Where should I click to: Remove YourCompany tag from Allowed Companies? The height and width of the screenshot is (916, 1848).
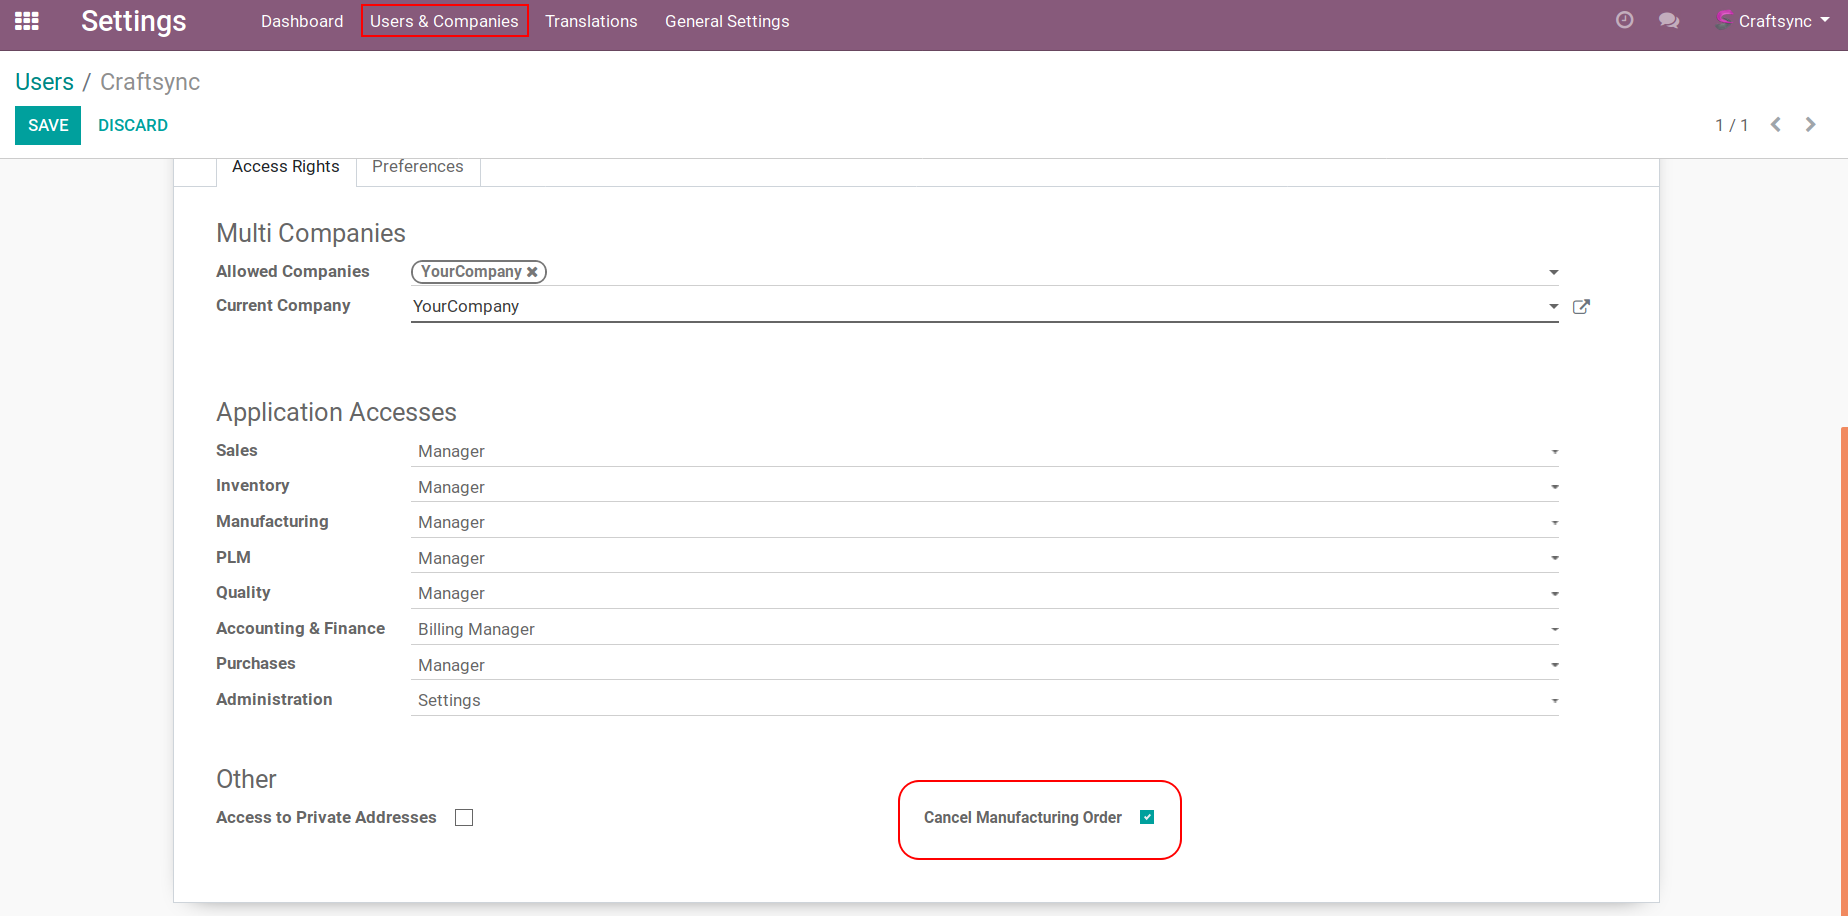point(533,272)
